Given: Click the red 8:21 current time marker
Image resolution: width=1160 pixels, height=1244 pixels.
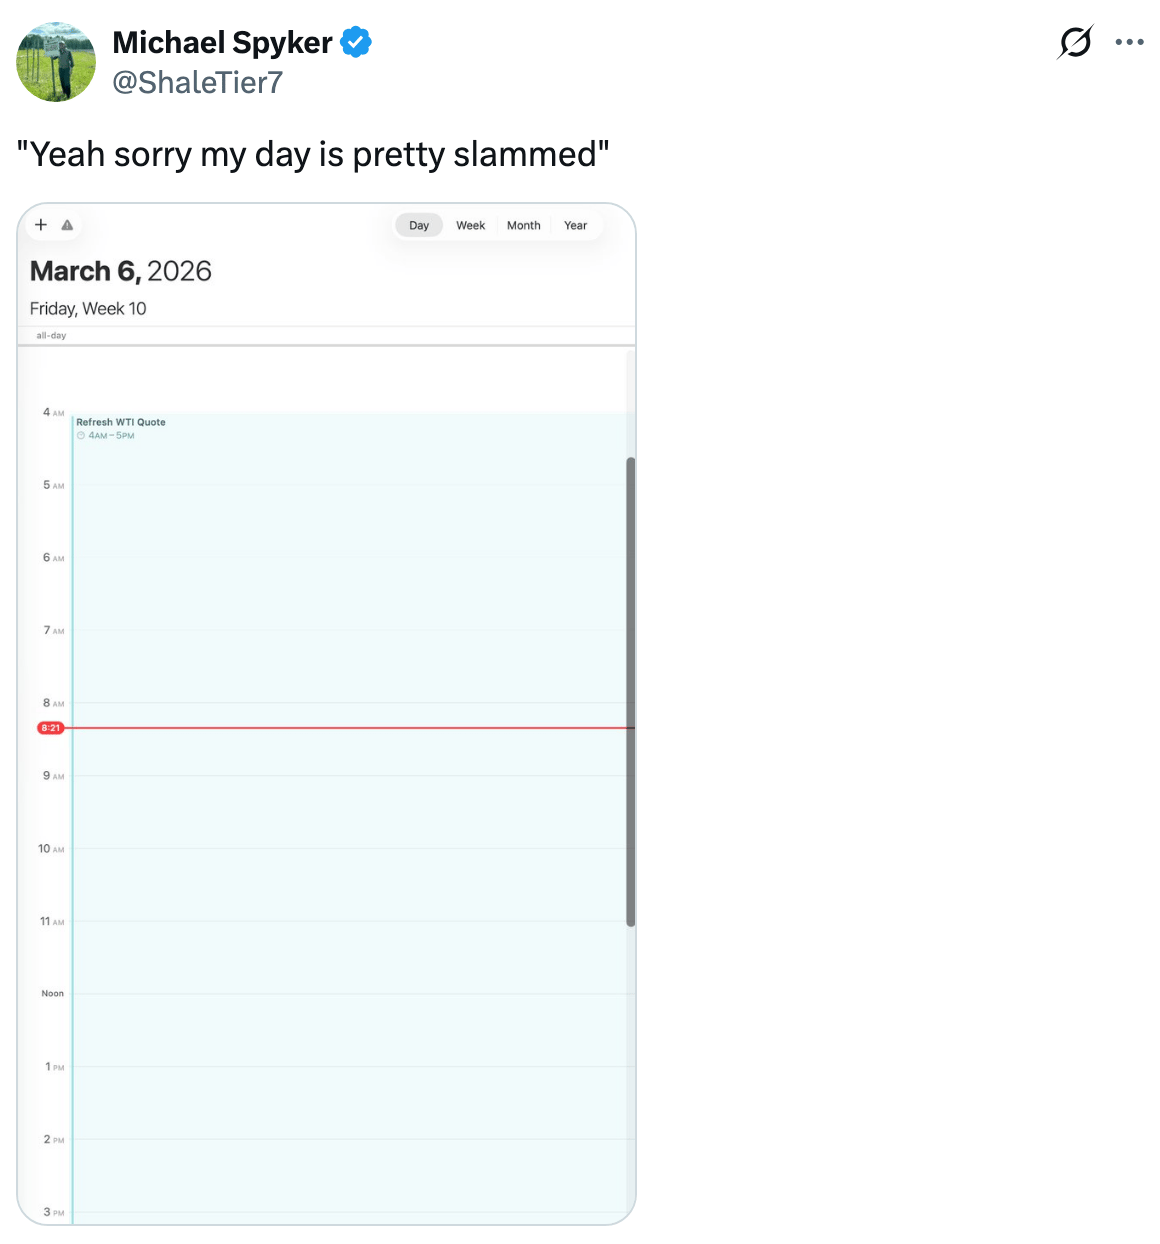Looking at the screenshot, I should point(51,728).
